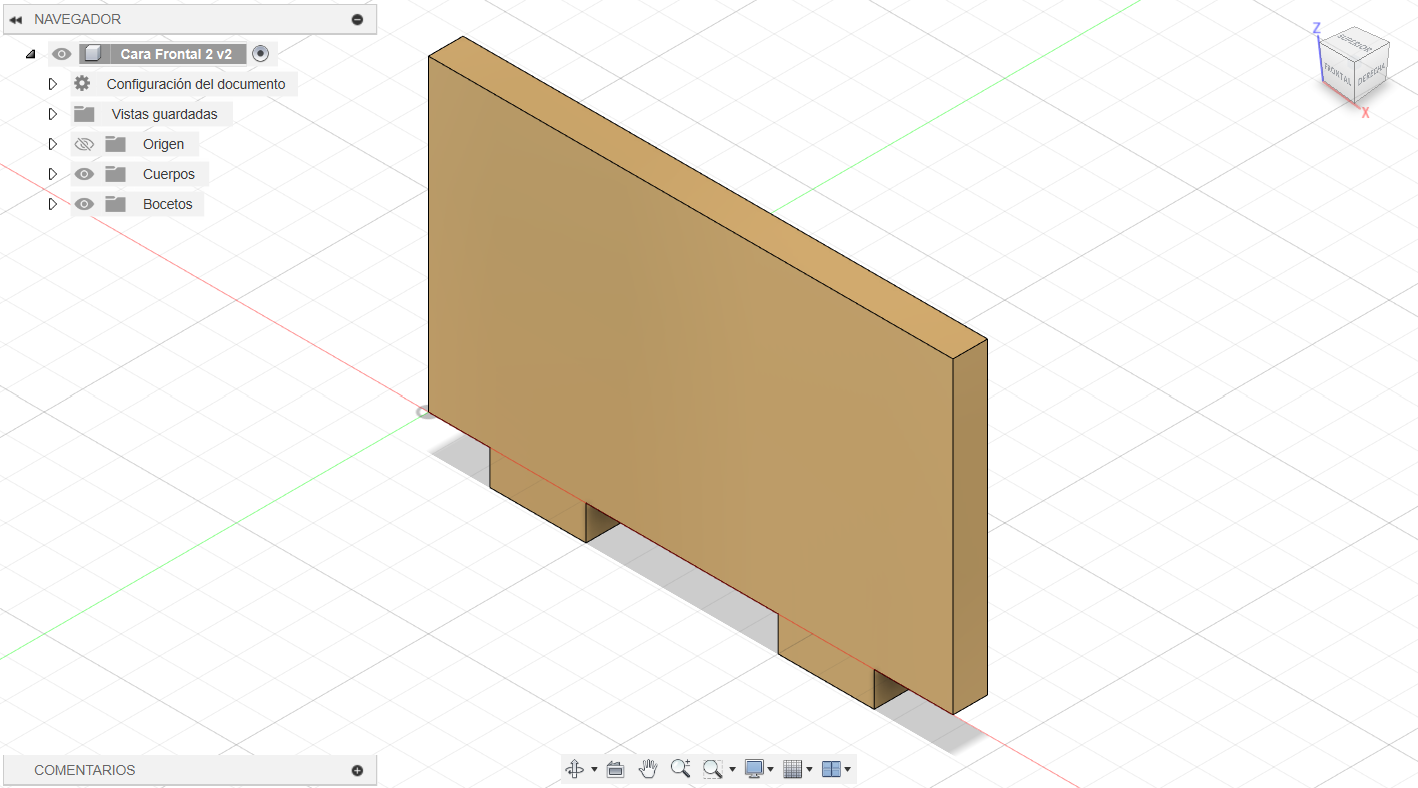Show the hidden Origen folder with its eye
This screenshot has width=1418, height=788.
(x=84, y=144)
